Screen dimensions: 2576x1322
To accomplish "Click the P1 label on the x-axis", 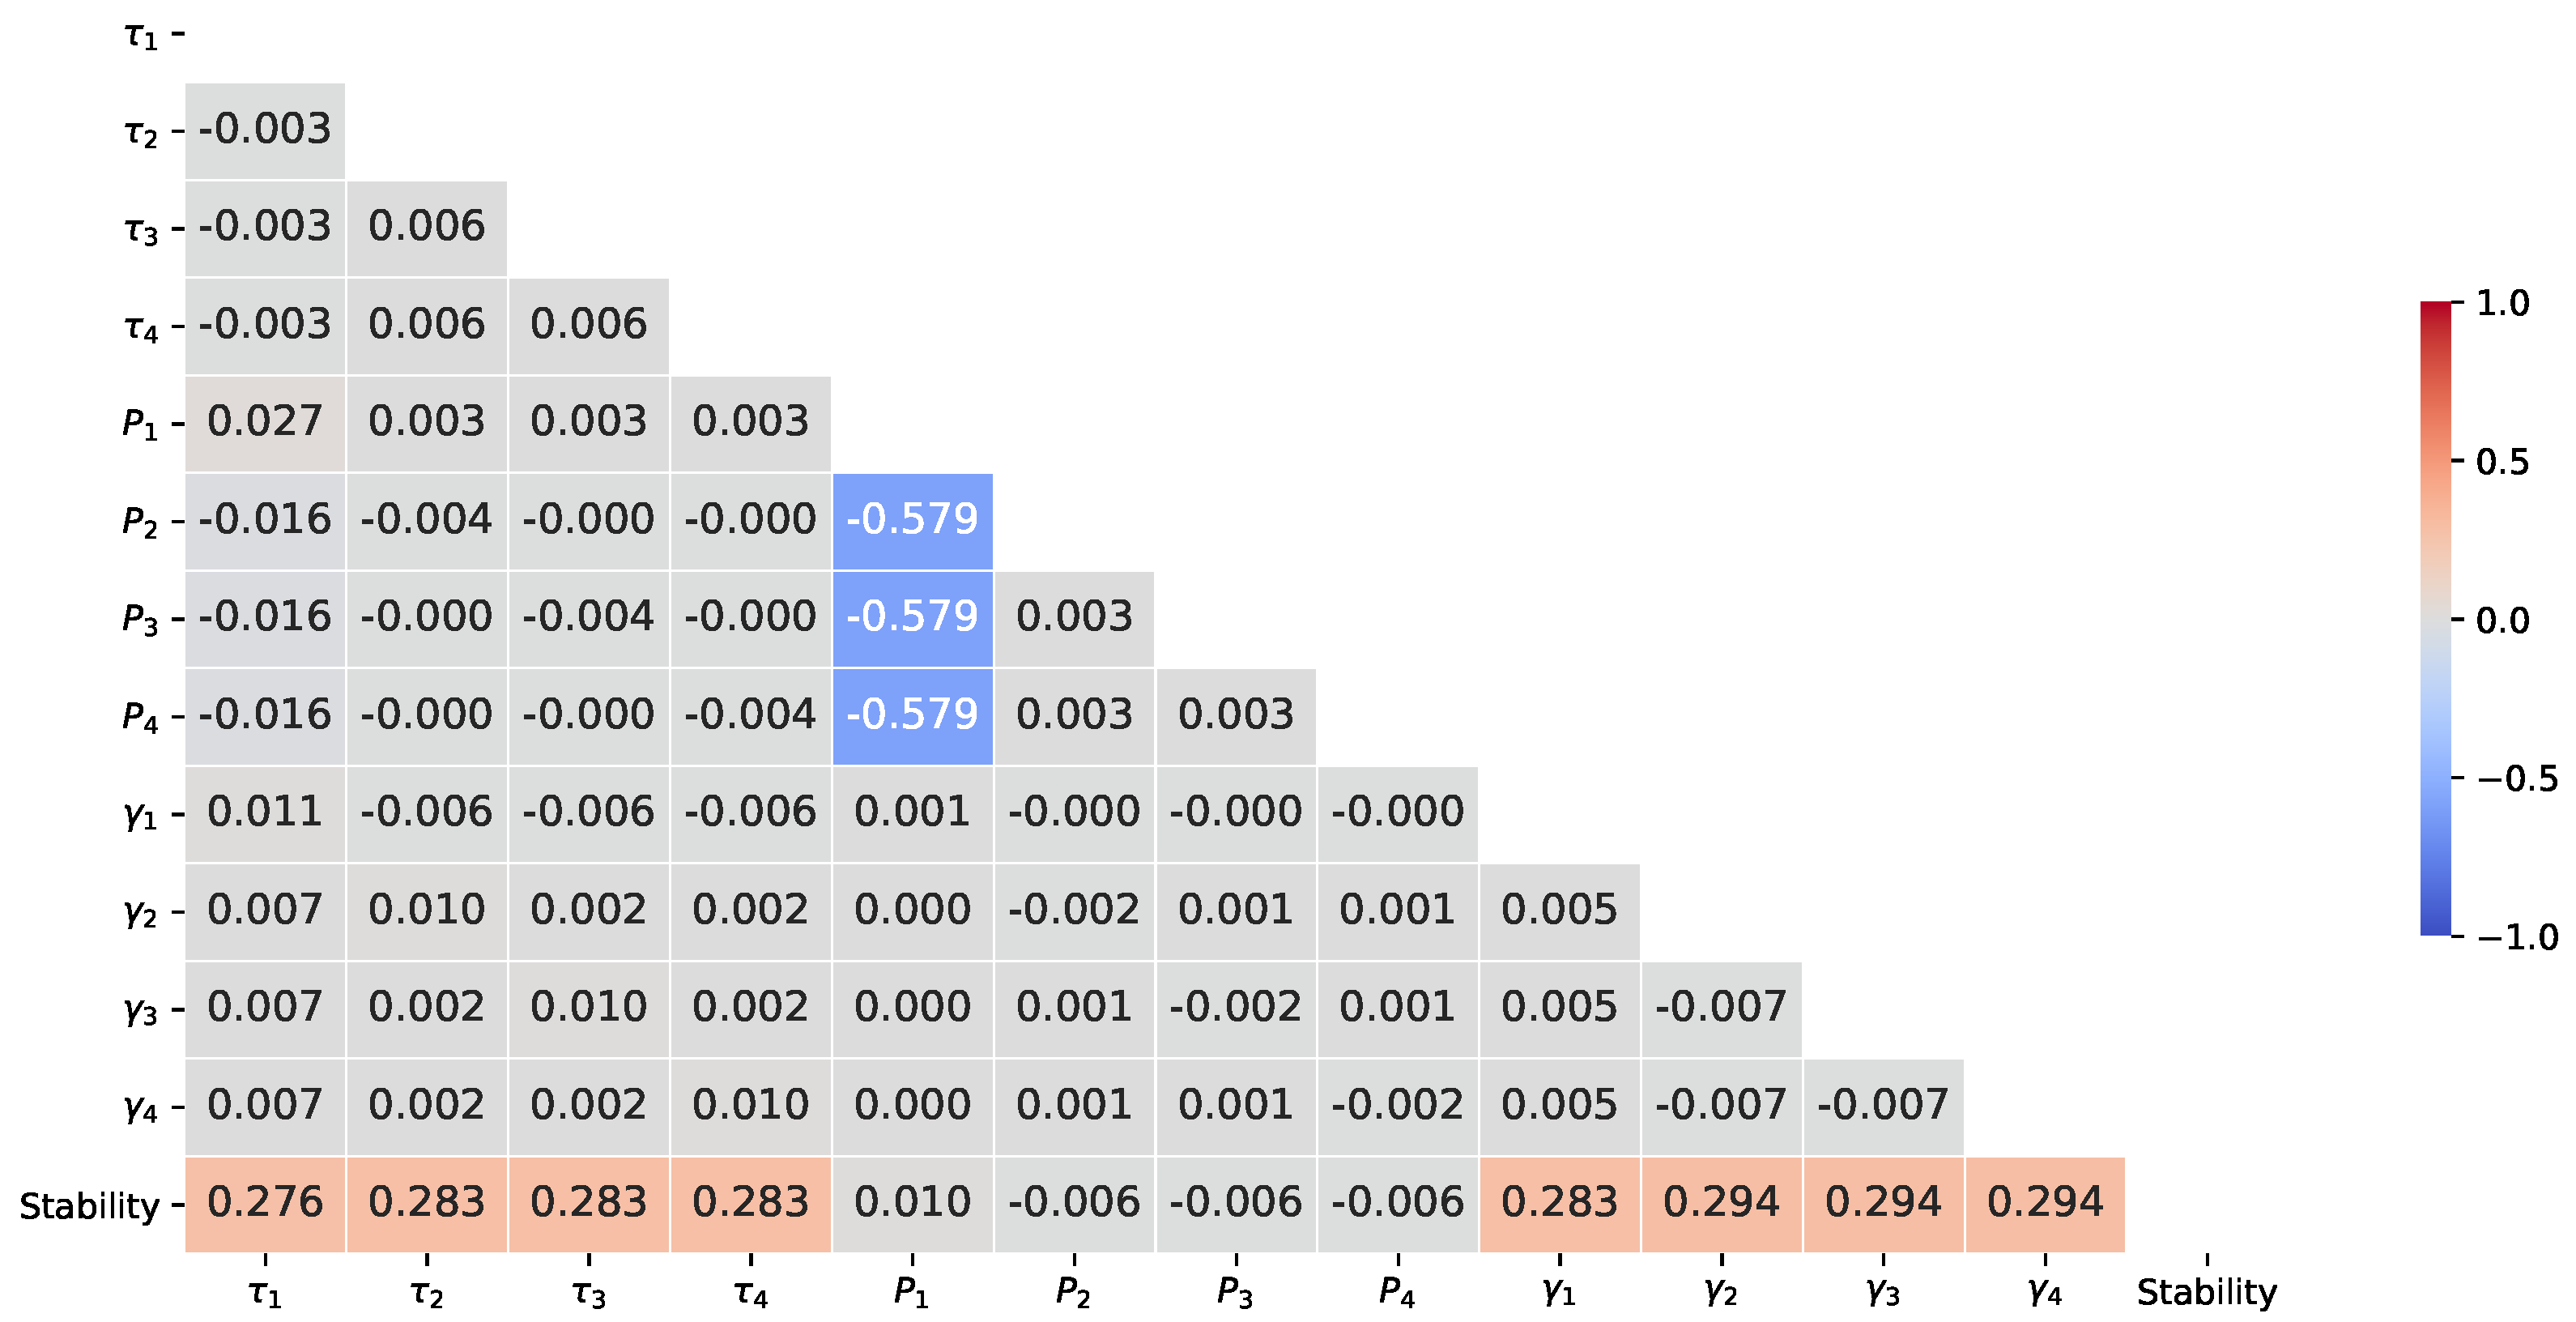I will click(x=911, y=1292).
